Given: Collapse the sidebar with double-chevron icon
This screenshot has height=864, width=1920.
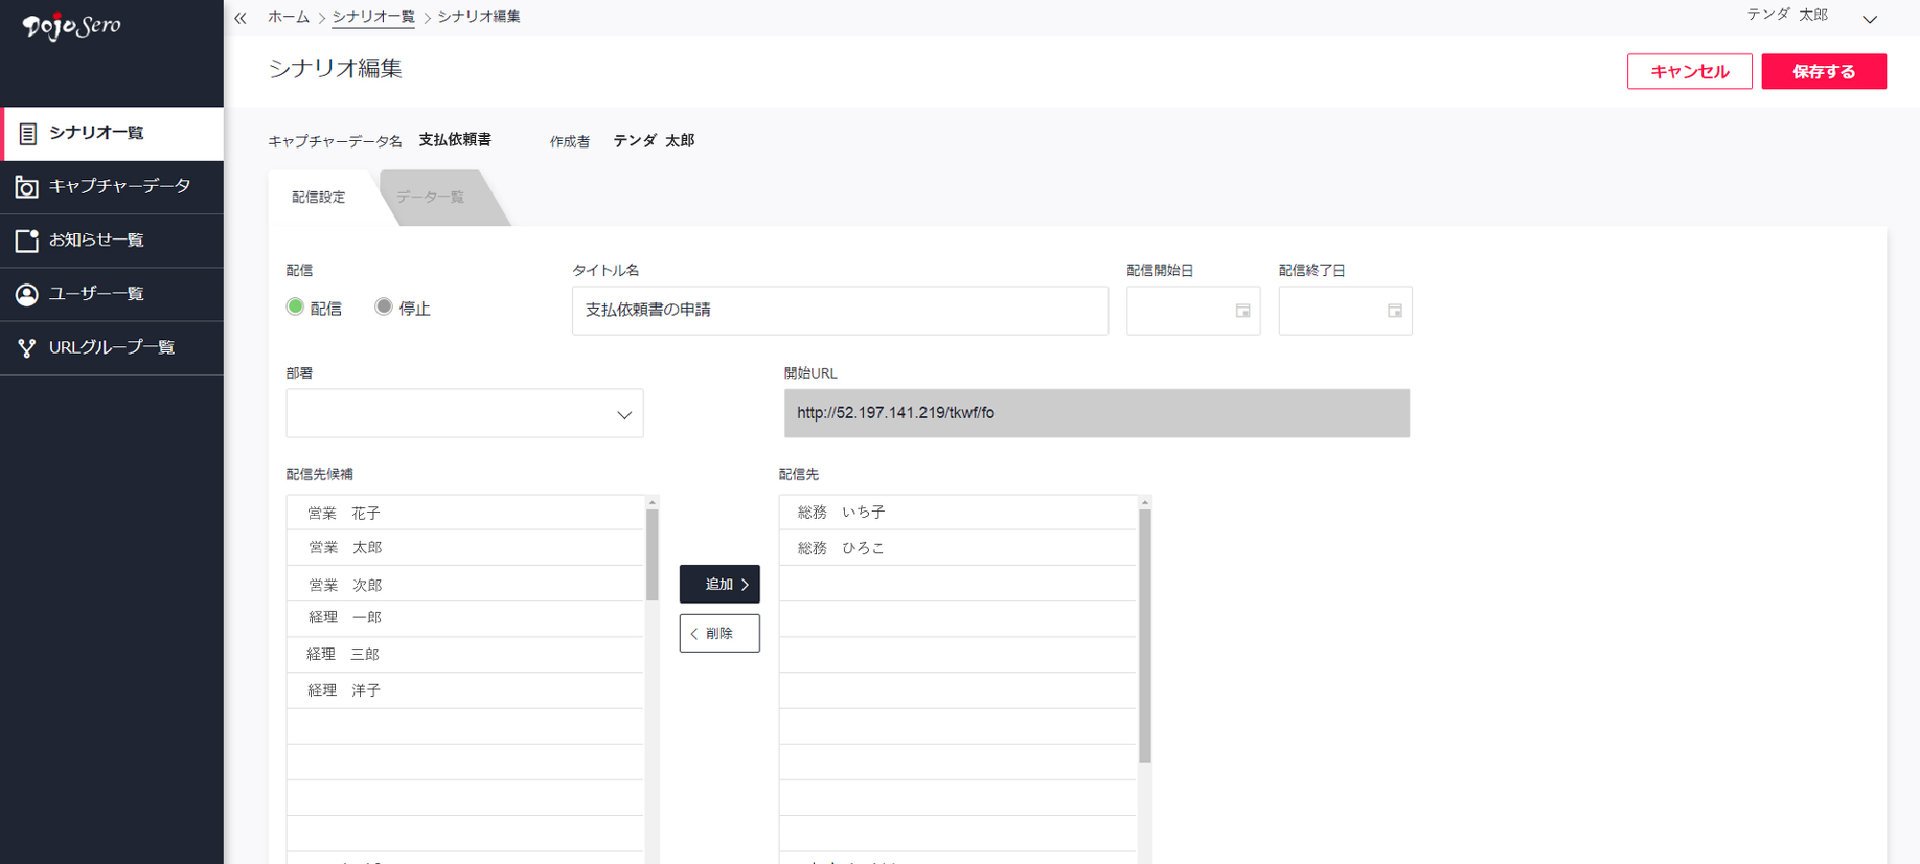Looking at the screenshot, I should 240,18.
